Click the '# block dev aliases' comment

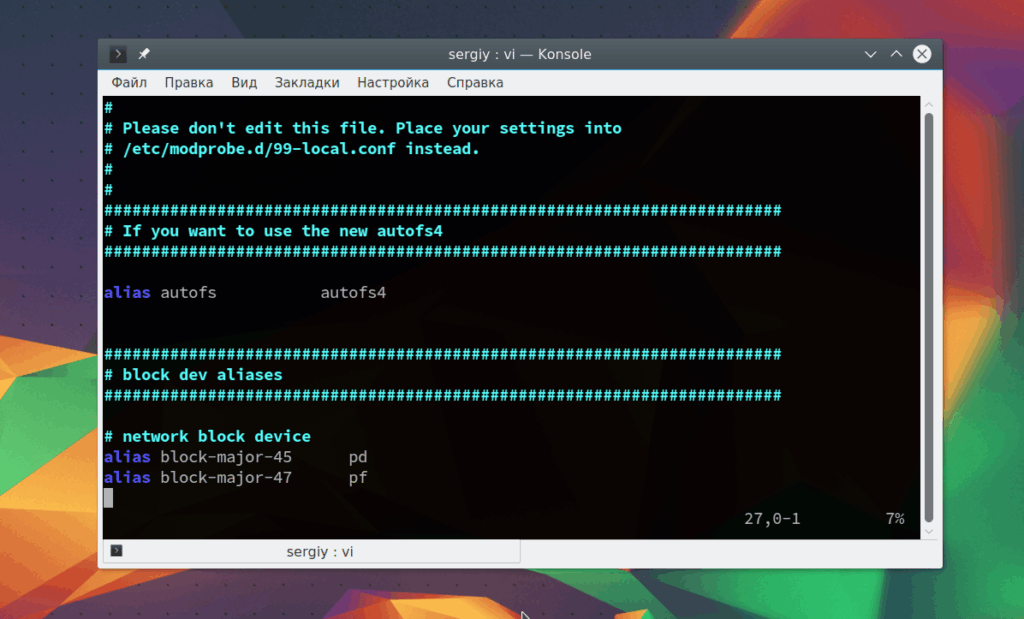tap(194, 375)
